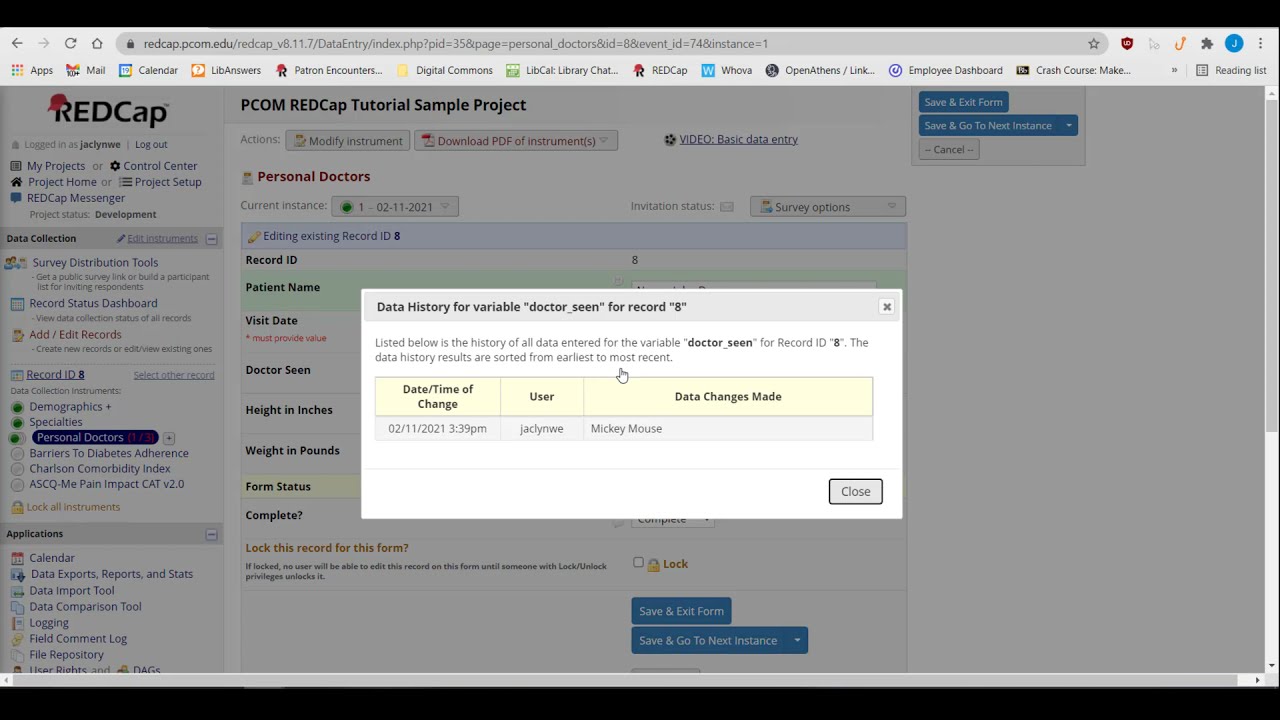Open the REDCap bookmark
1280x720 pixels.
click(x=660, y=70)
